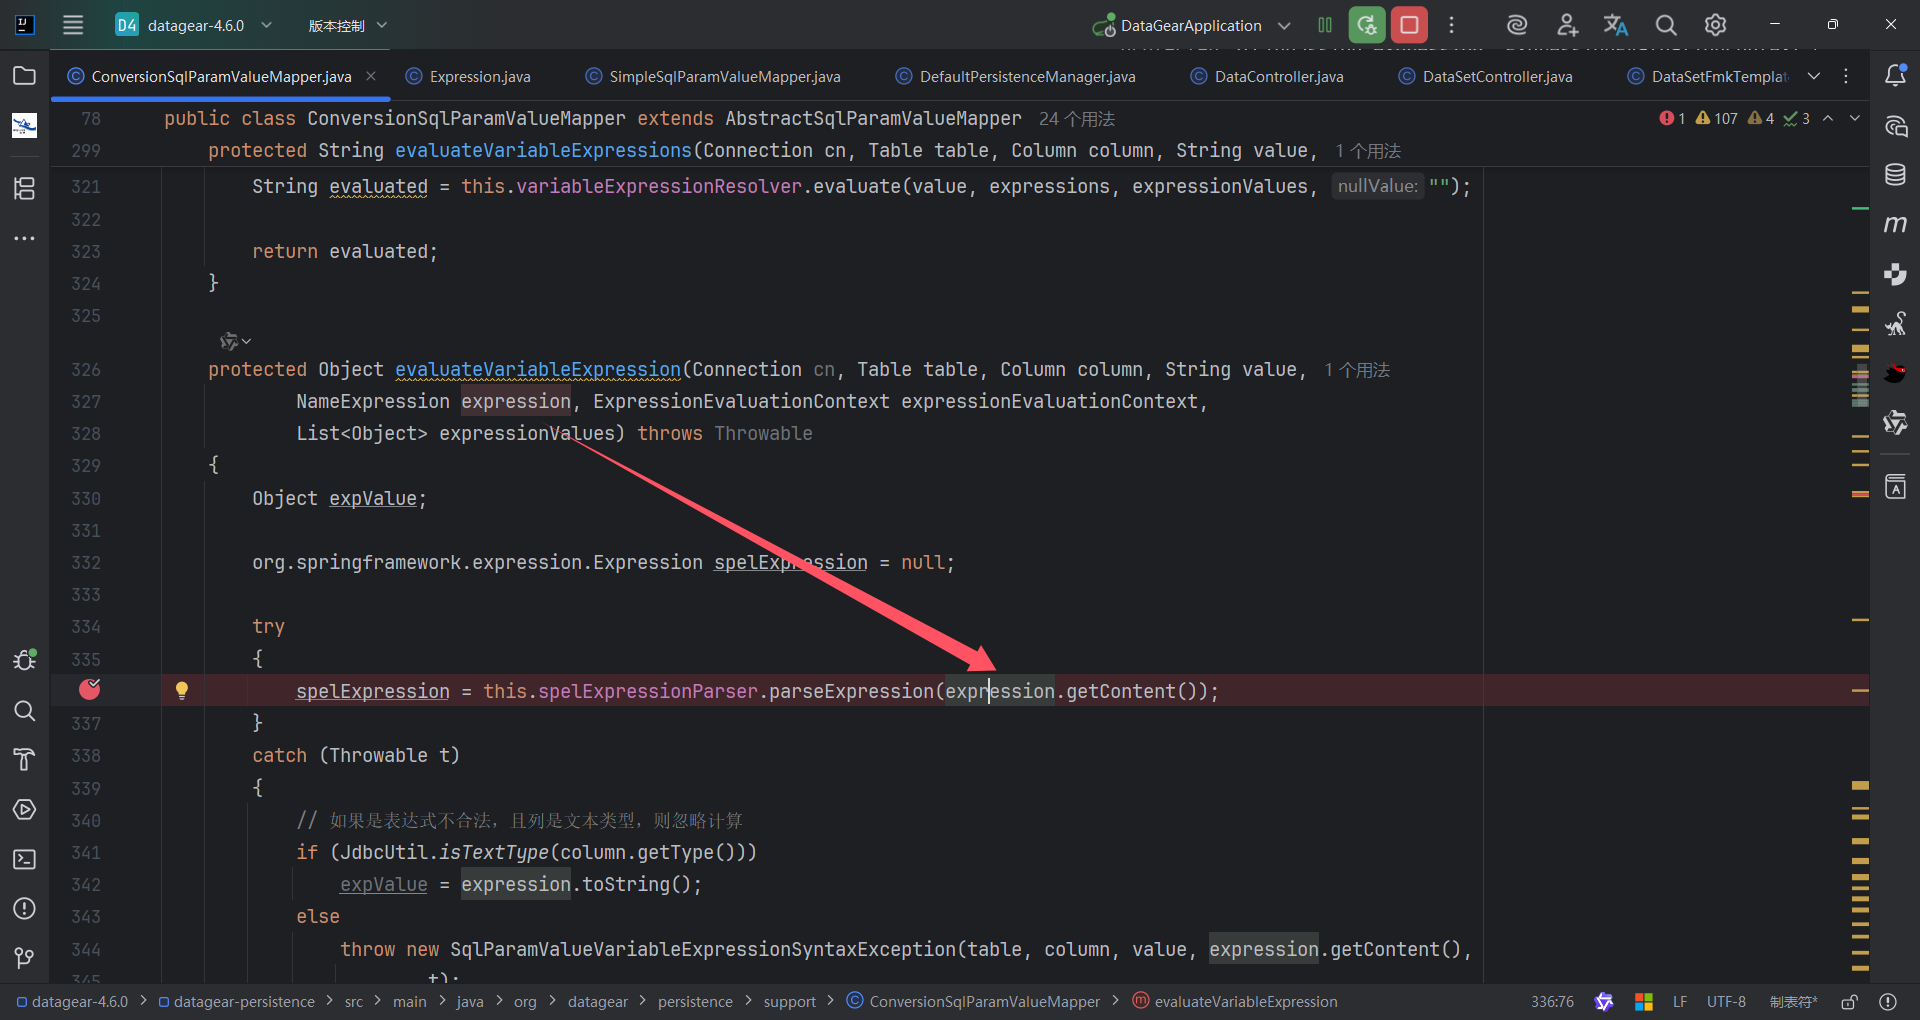This screenshot has width=1920, height=1020.
Task: Switch to DataSetController.java tab
Action: (1485, 76)
